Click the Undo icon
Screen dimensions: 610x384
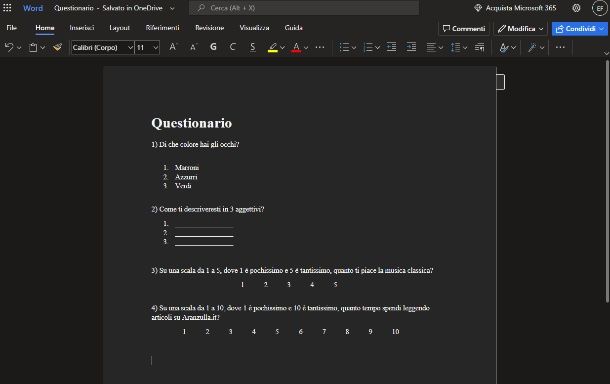9,47
